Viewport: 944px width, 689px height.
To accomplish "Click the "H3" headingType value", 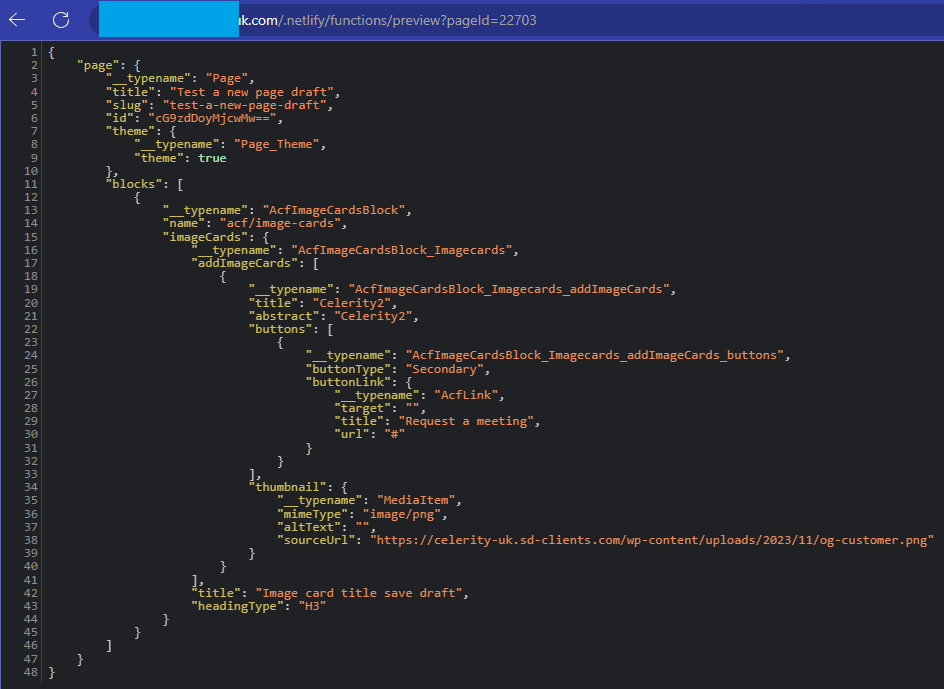I will click(x=306, y=605).
